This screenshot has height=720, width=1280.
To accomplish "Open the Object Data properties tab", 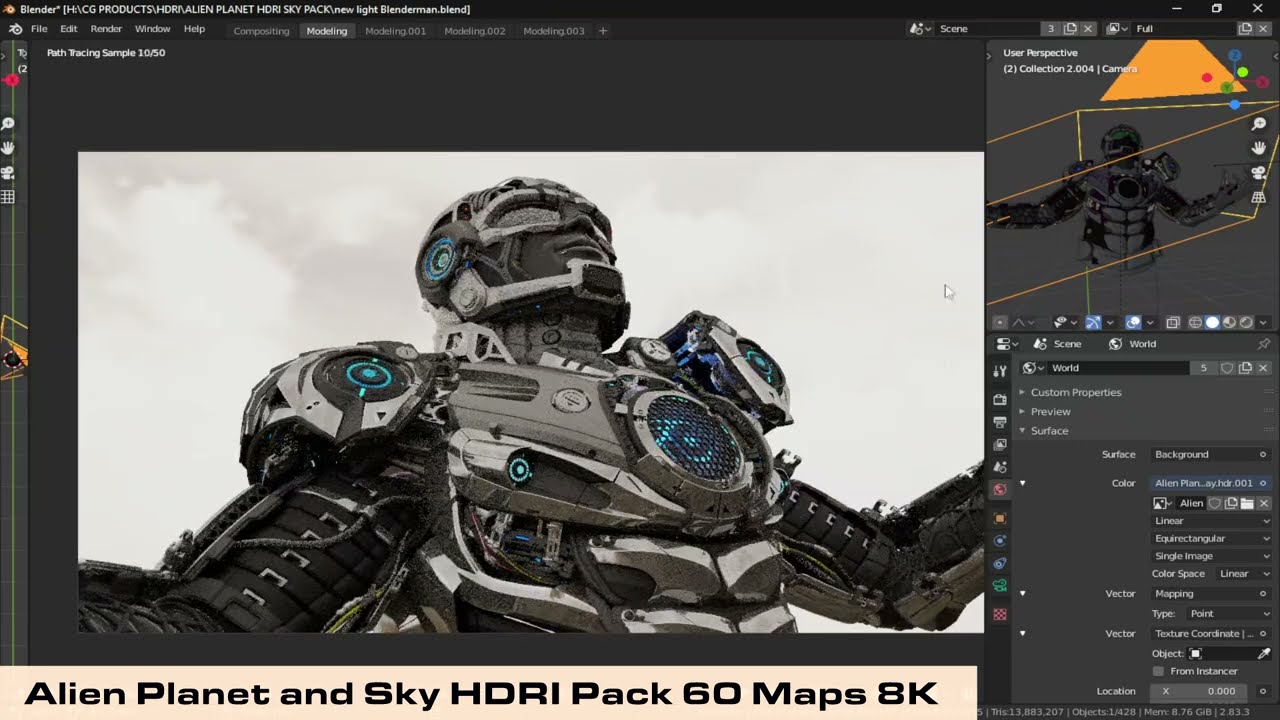I will click(x=999, y=586).
